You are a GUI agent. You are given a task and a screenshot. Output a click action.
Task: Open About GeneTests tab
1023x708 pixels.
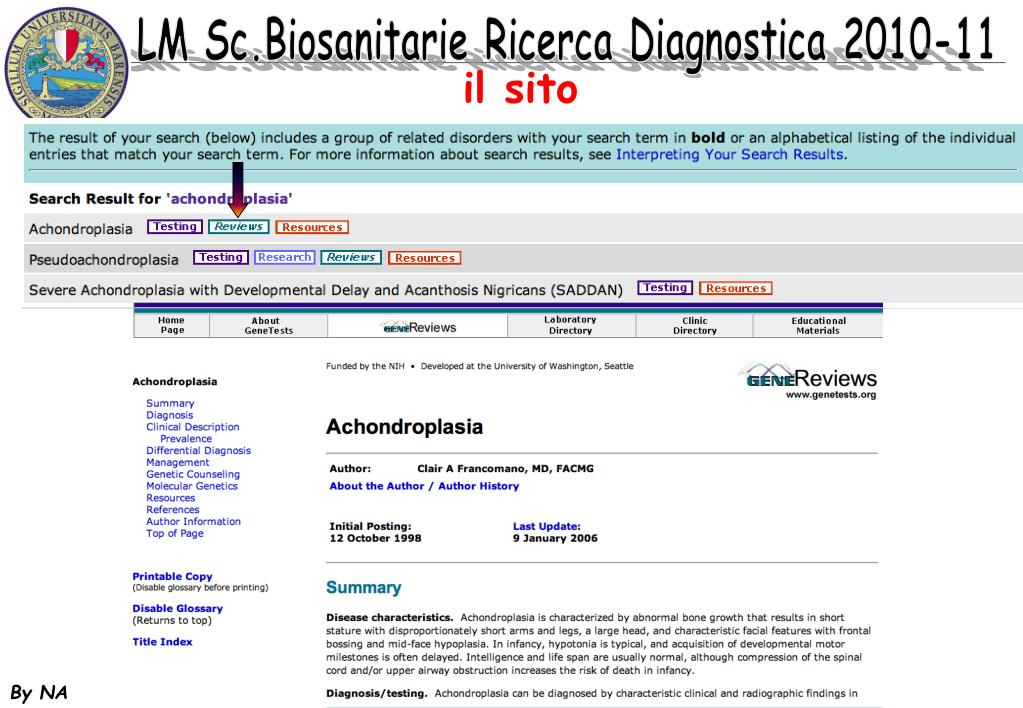click(268, 326)
